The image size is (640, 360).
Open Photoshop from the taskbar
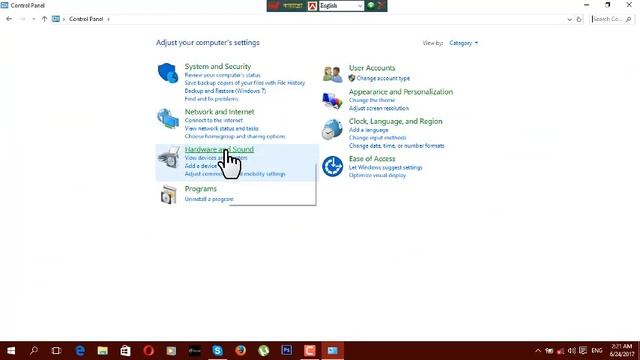tap(287, 351)
